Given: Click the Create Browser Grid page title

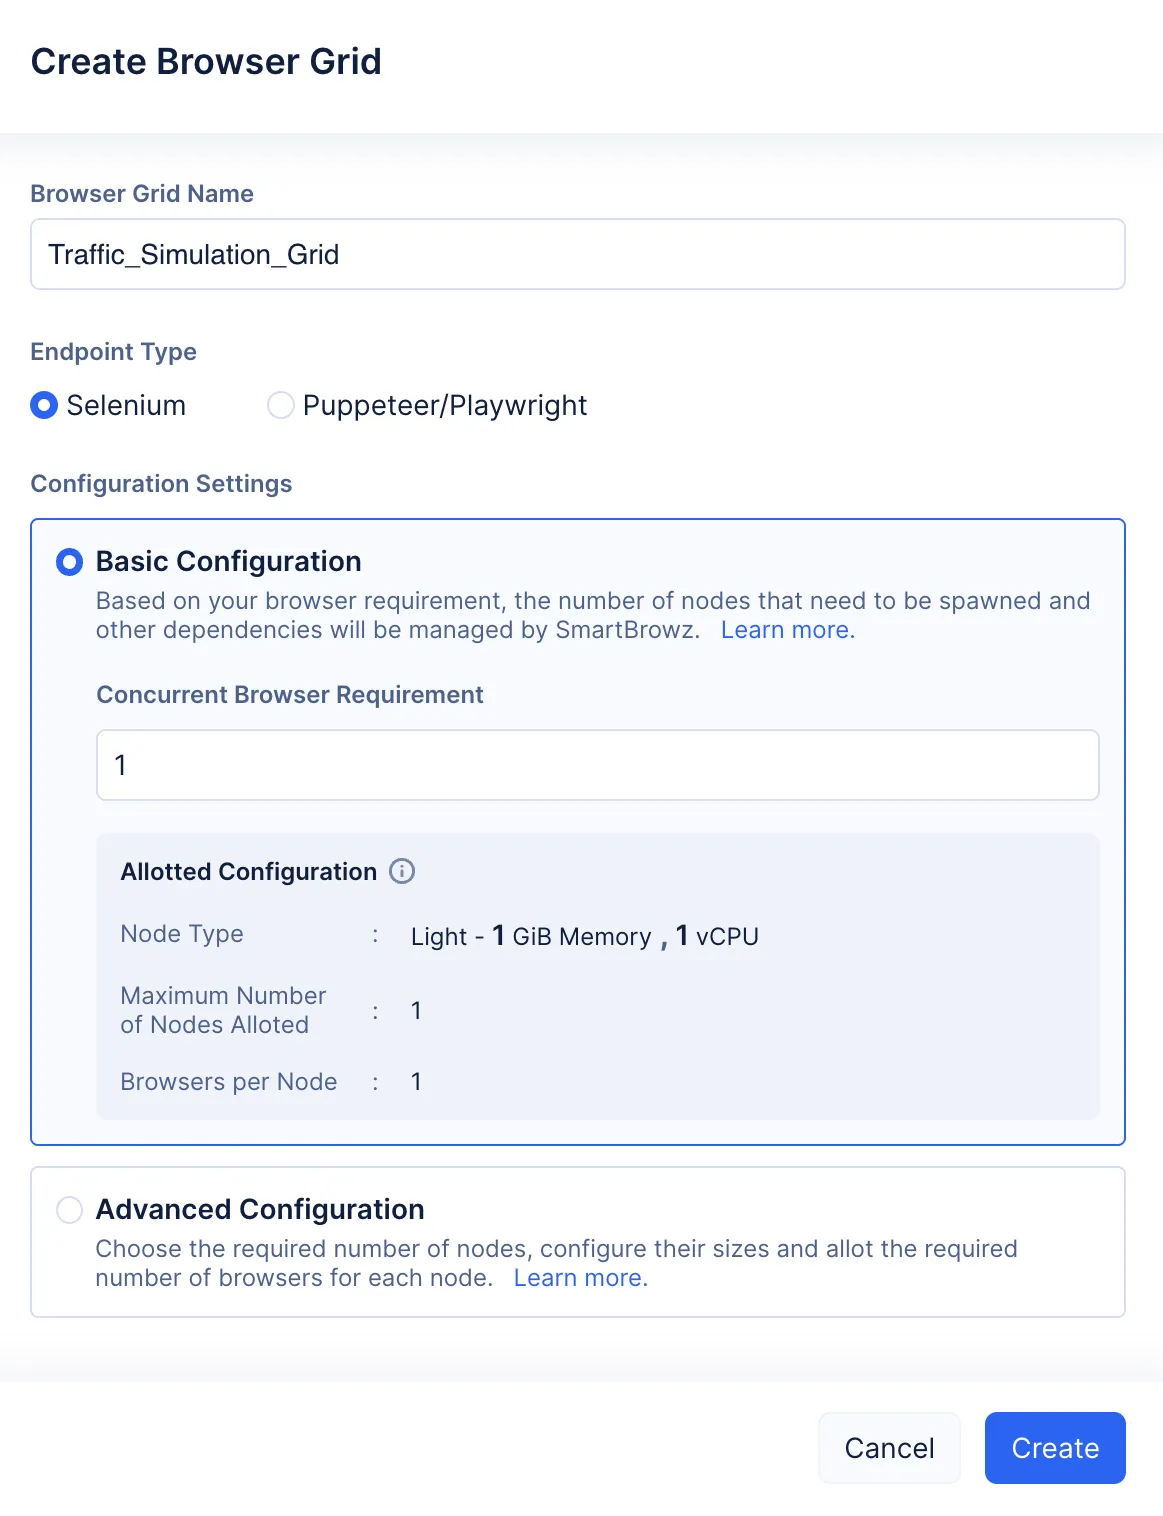Looking at the screenshot, I should (x=206, y=61).
